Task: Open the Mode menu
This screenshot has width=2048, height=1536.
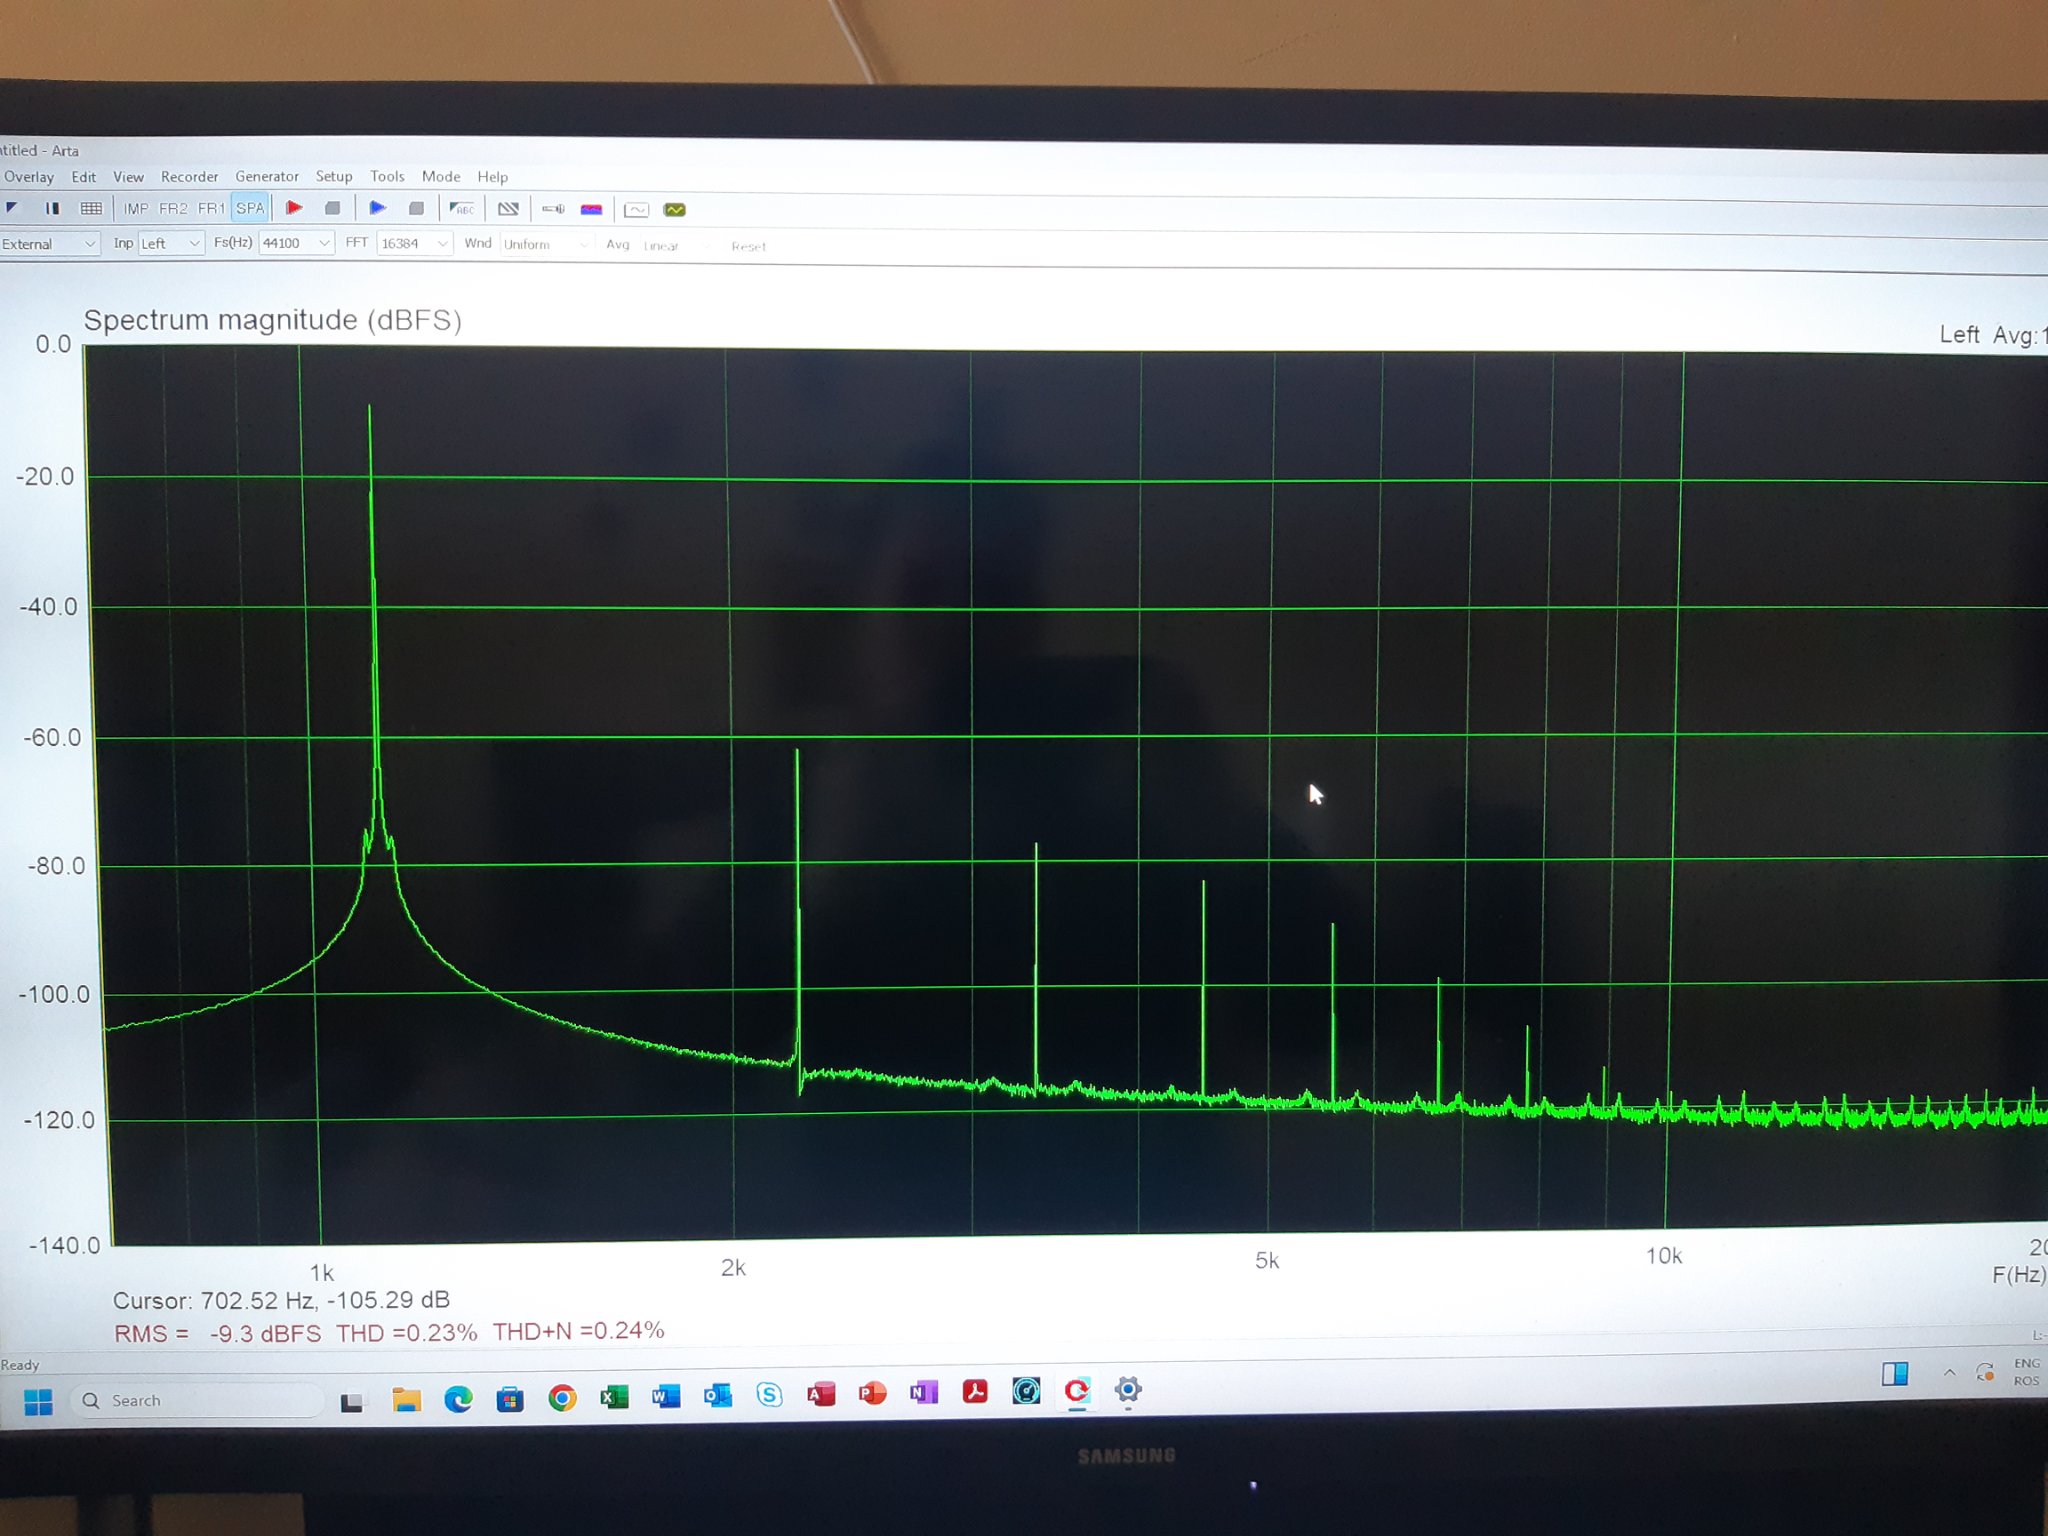Action: point(441,176)
